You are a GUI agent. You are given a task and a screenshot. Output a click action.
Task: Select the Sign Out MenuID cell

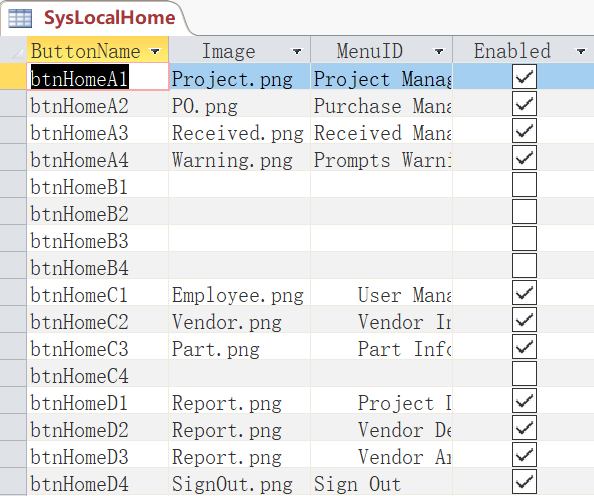pyautogui.click(x=381, y=482)
